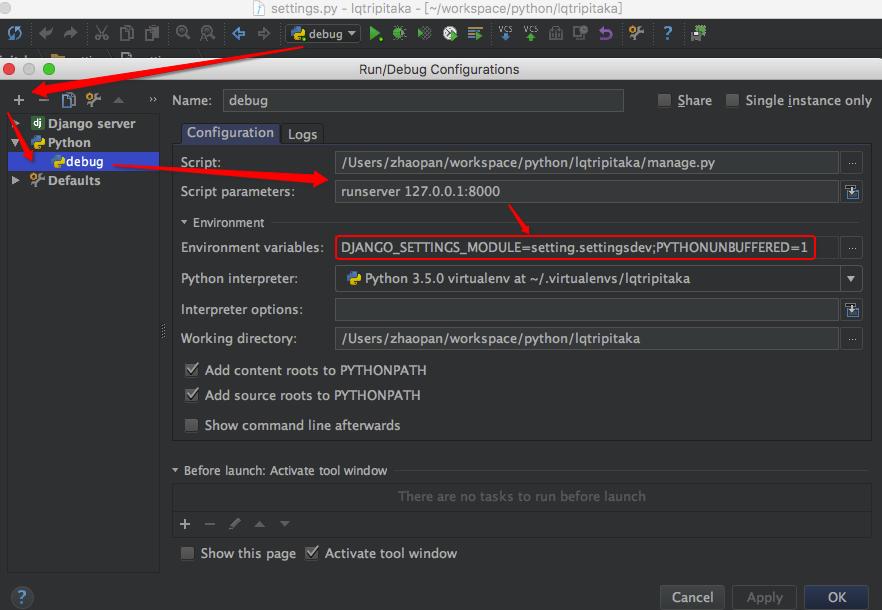Navigate Back with blue left arrow
The width and height of the screenshot is (882, 610).
[x=238, y=34]
